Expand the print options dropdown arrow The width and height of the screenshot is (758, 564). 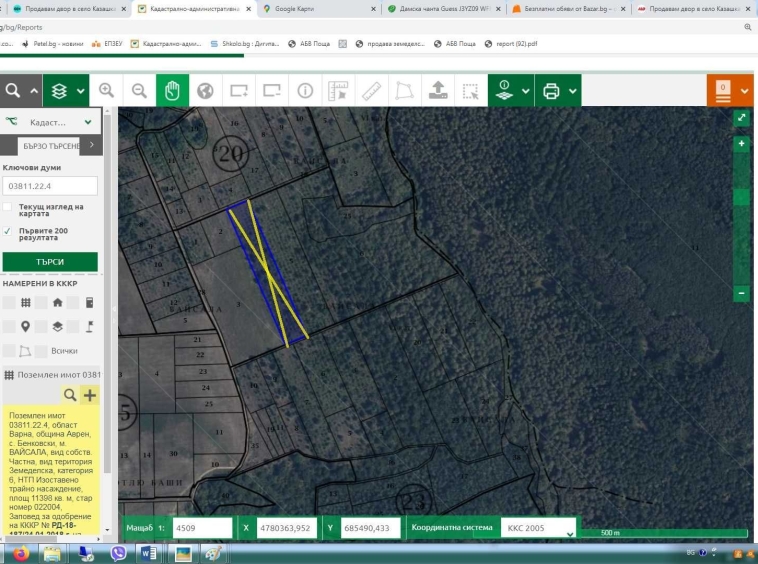click(572, 91)
